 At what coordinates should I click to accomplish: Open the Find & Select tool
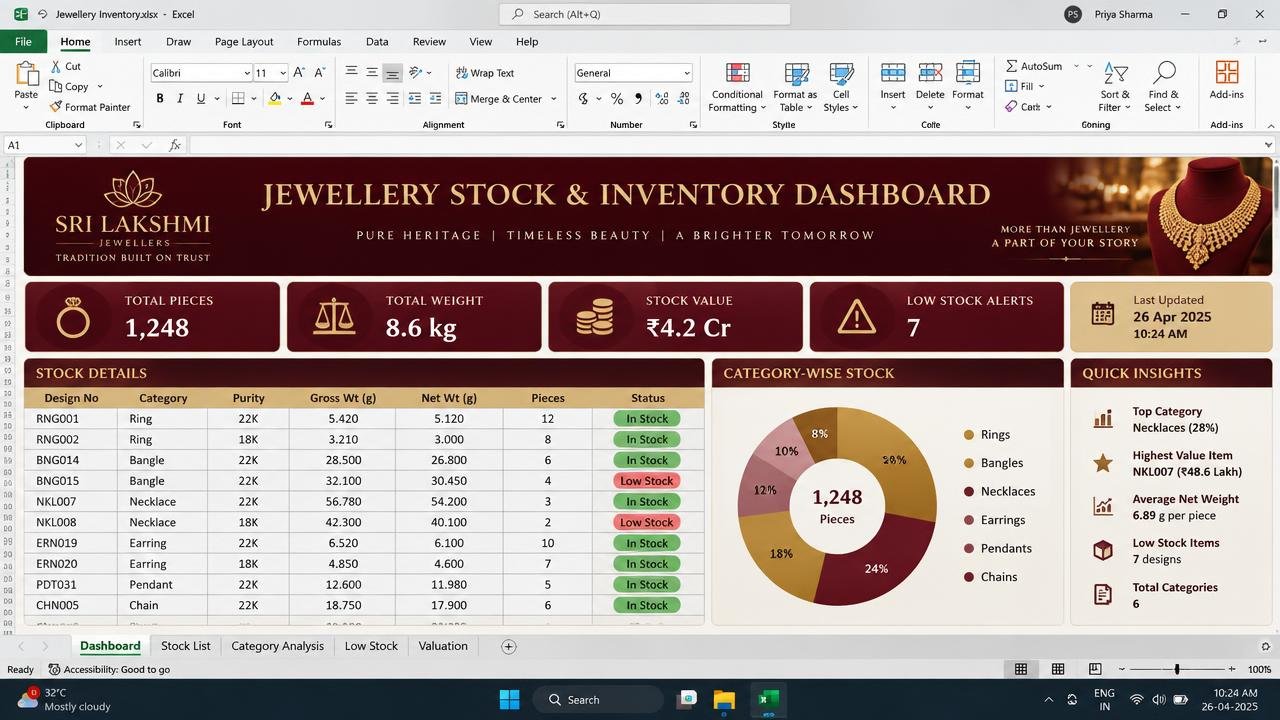[1163, 88]
